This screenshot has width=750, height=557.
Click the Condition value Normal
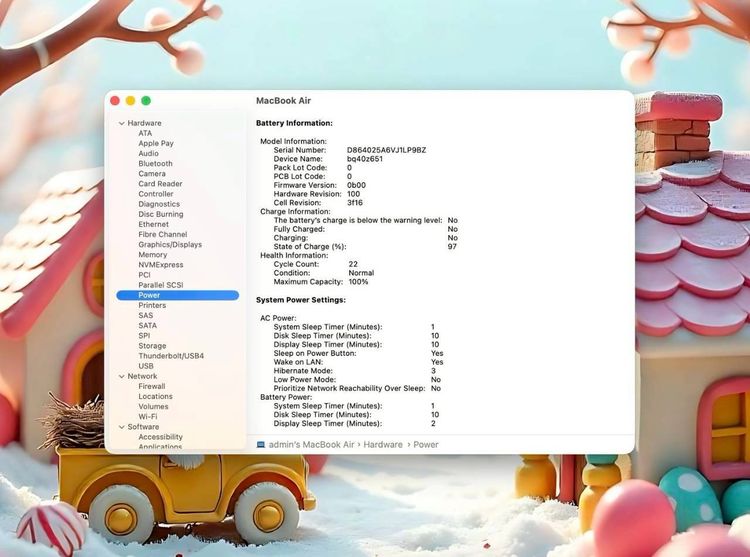(x=361, y=273)
